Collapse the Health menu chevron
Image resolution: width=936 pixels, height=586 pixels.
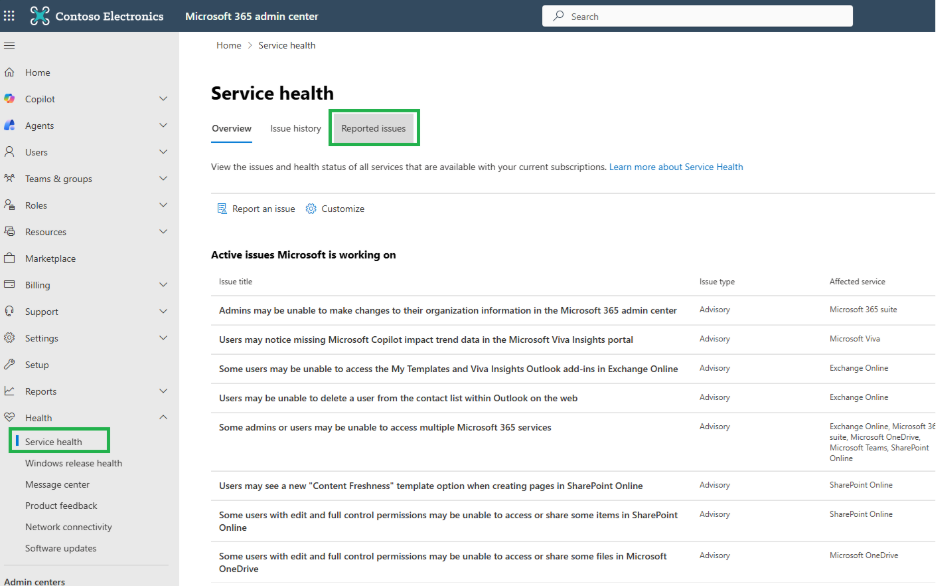[x=163, y=417]
